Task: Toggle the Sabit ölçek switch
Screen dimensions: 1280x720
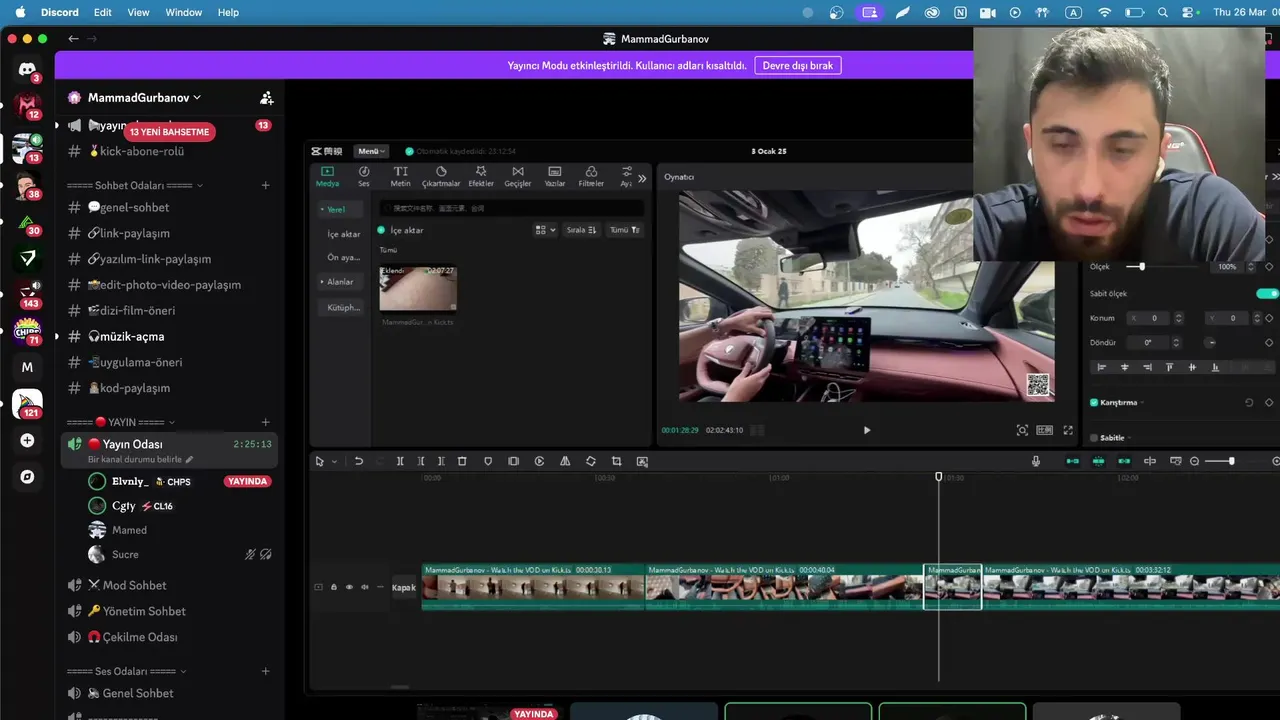Action: [x=1267, y=293]
